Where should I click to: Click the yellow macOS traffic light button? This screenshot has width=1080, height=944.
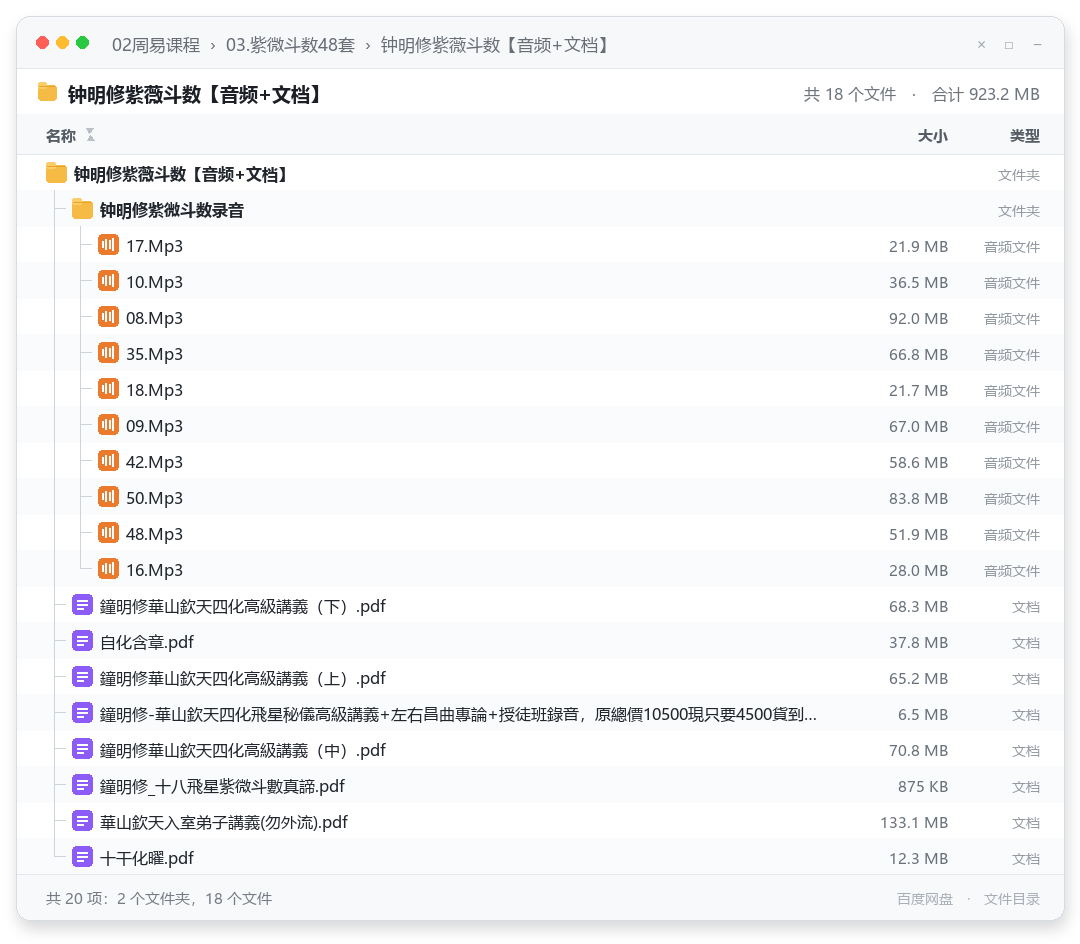[x=63, y=43]
